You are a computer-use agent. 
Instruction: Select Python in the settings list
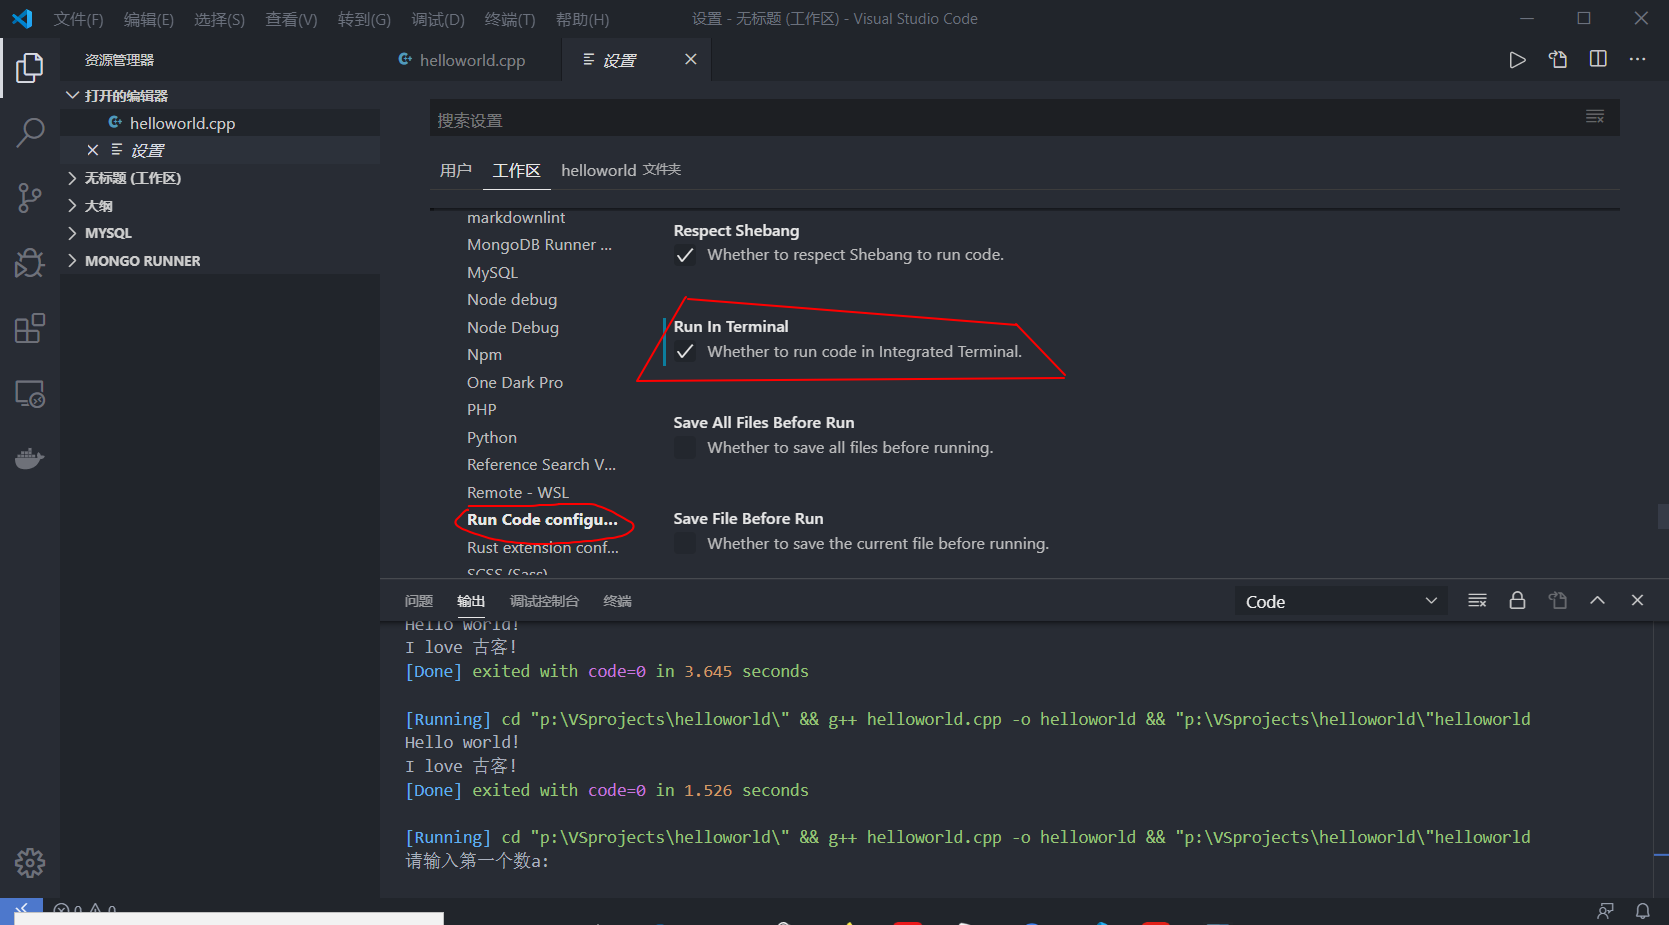[492, 438]
